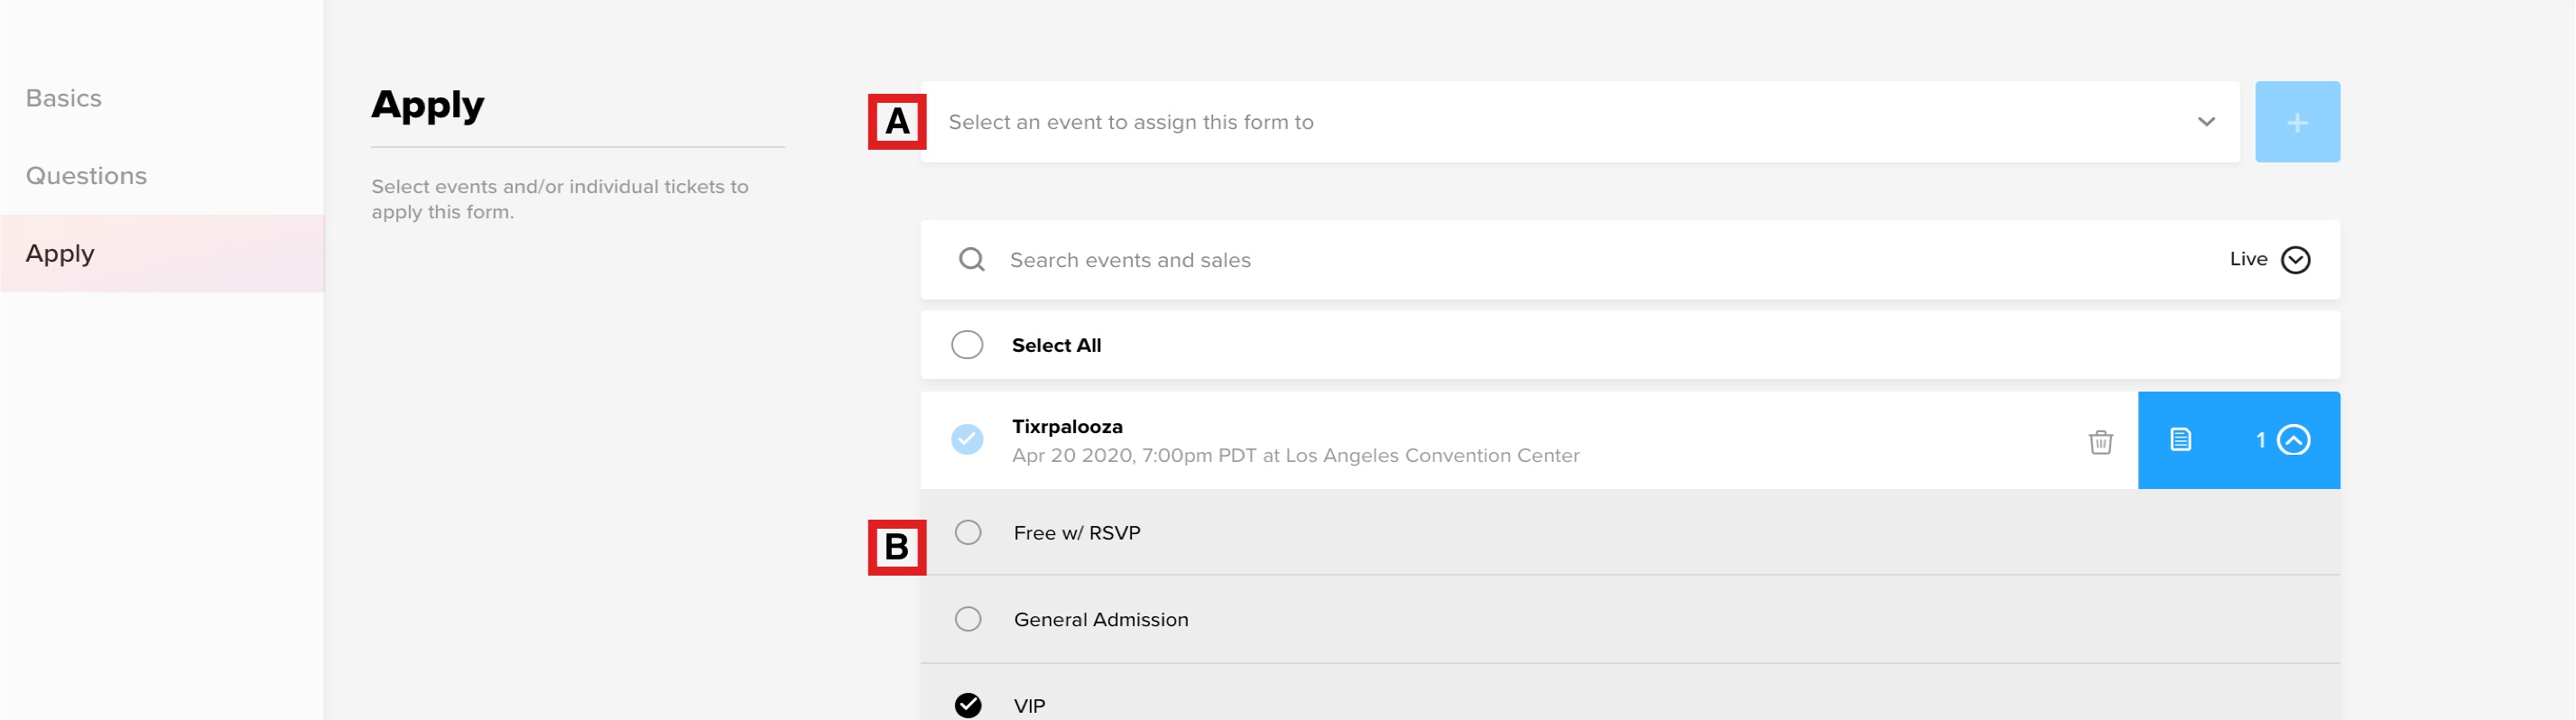
Task: Go to the Basics section
Action: tap(64, 98)
